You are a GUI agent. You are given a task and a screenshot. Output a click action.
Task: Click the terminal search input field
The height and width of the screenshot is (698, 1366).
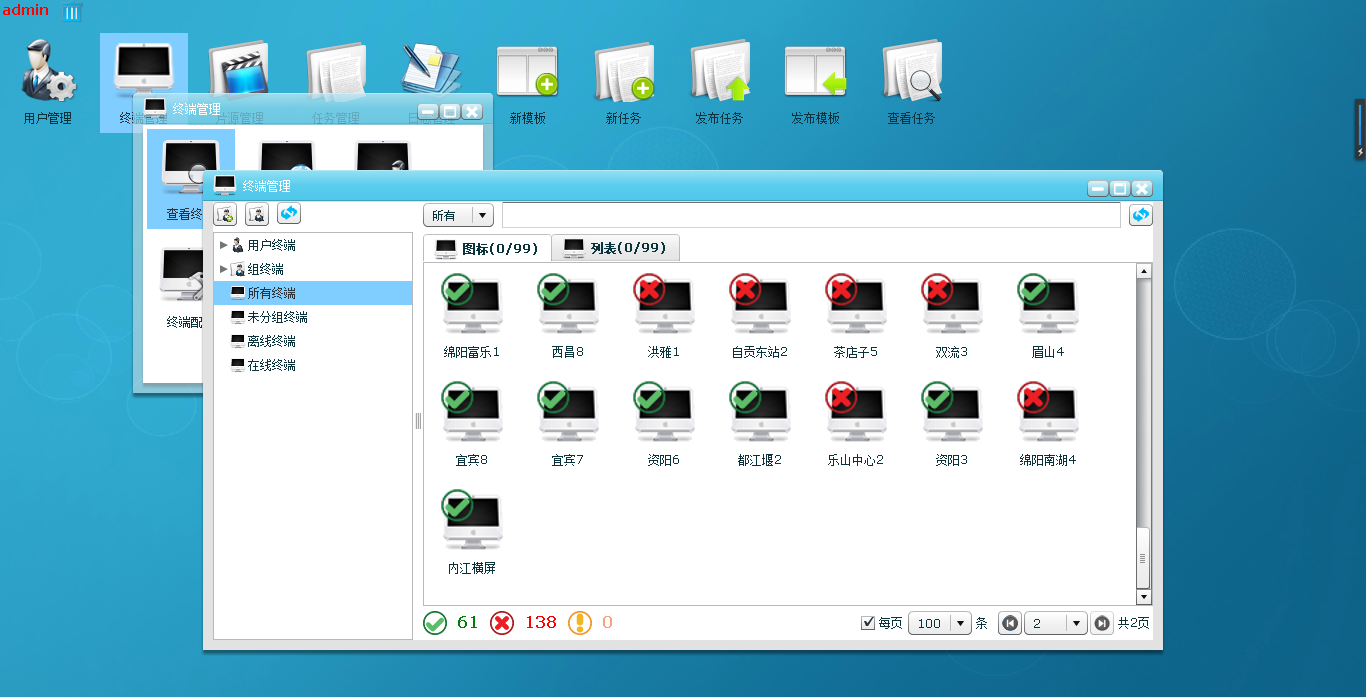(811, 215)
